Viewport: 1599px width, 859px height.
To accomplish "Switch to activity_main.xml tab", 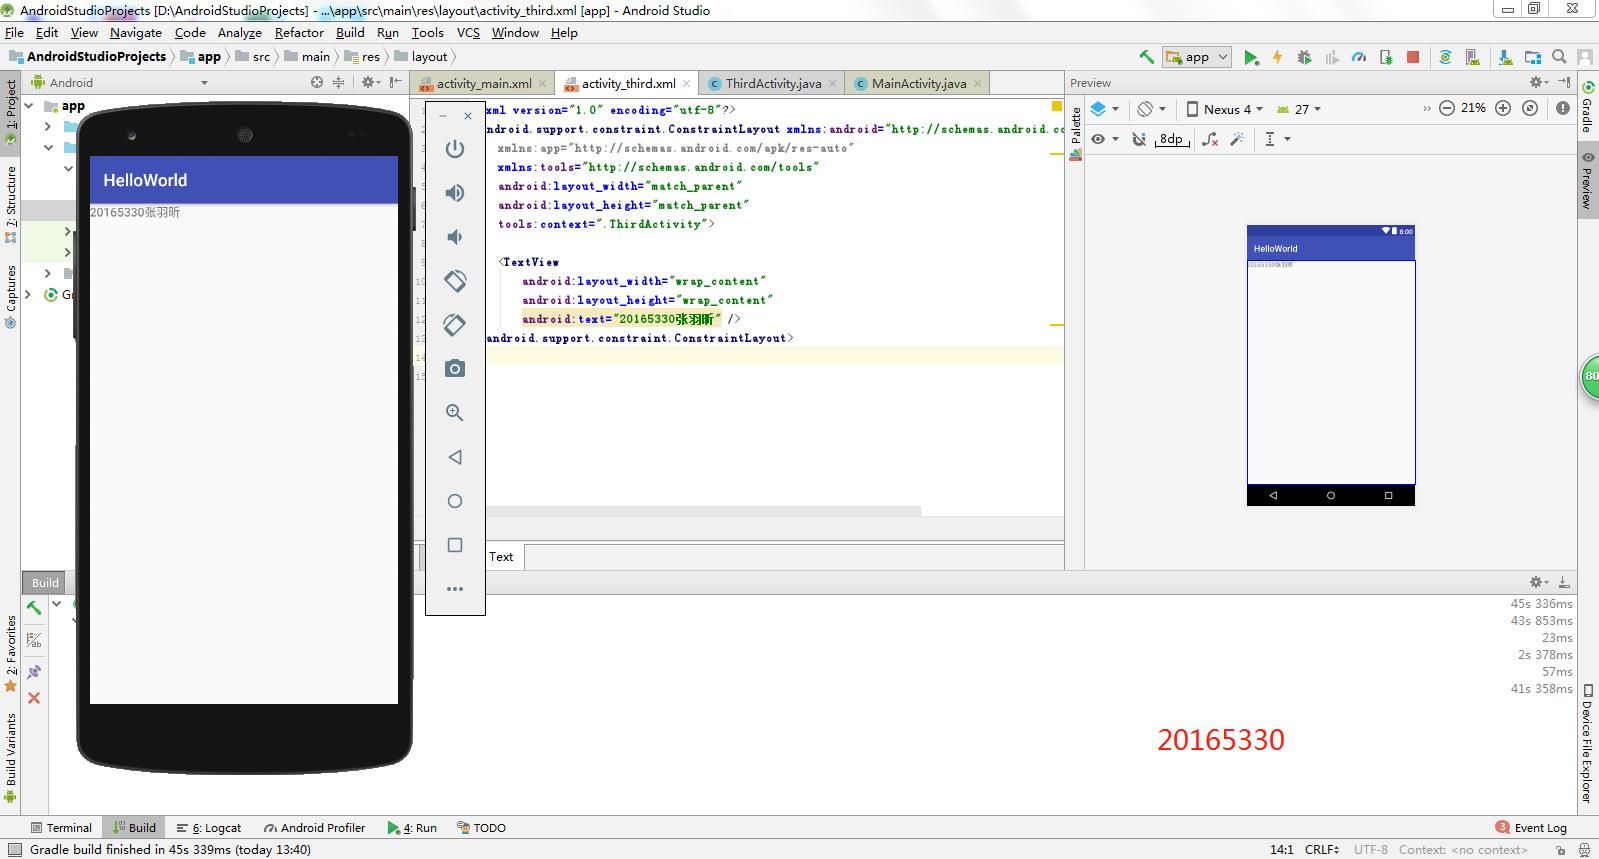I will tap(483, 84).
